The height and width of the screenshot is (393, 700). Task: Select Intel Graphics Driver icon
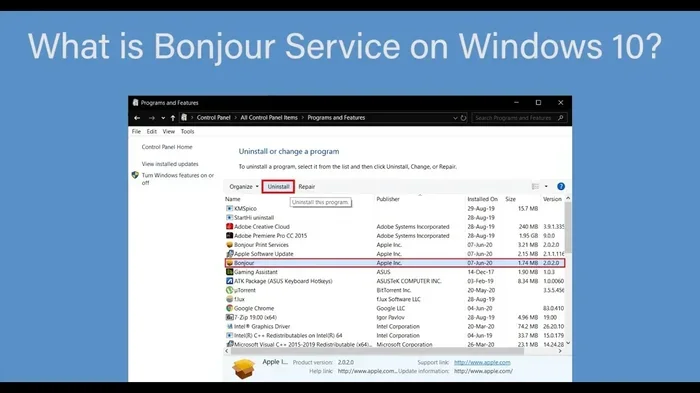229,326
